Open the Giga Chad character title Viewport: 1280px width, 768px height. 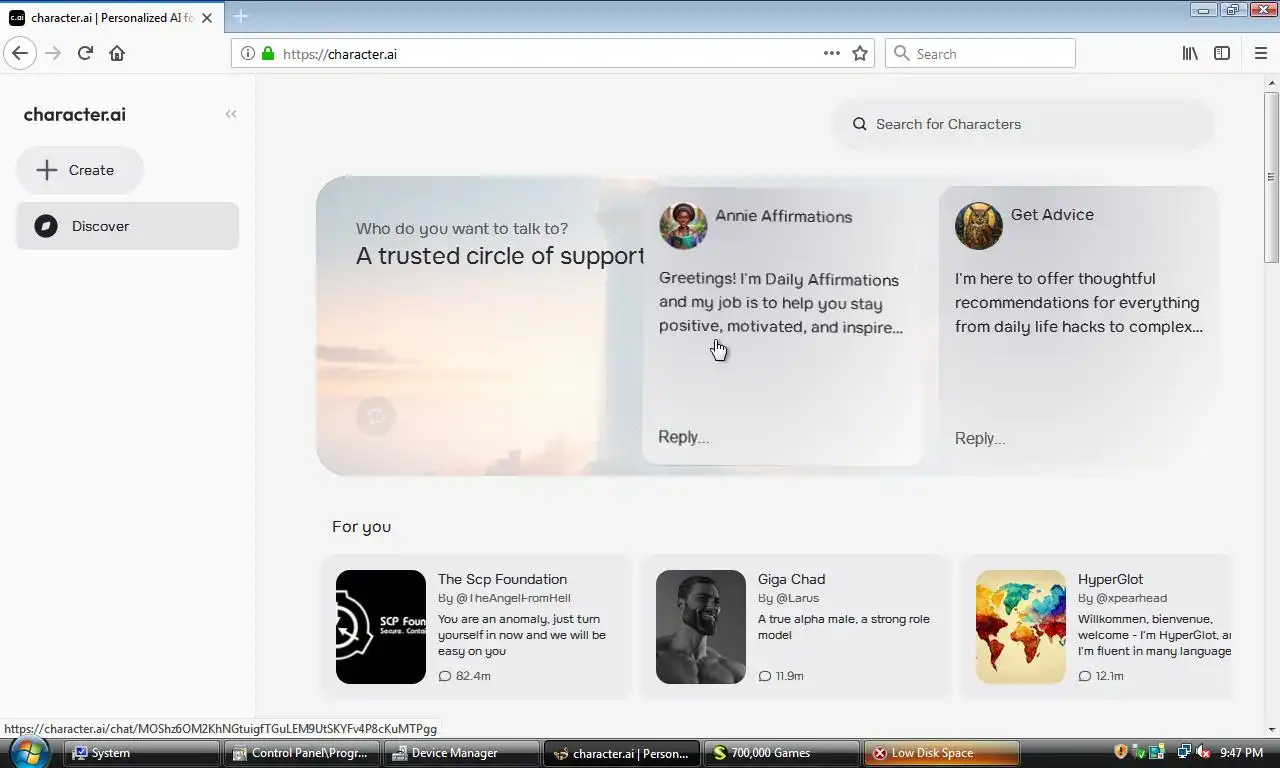(x=791, y=579)
